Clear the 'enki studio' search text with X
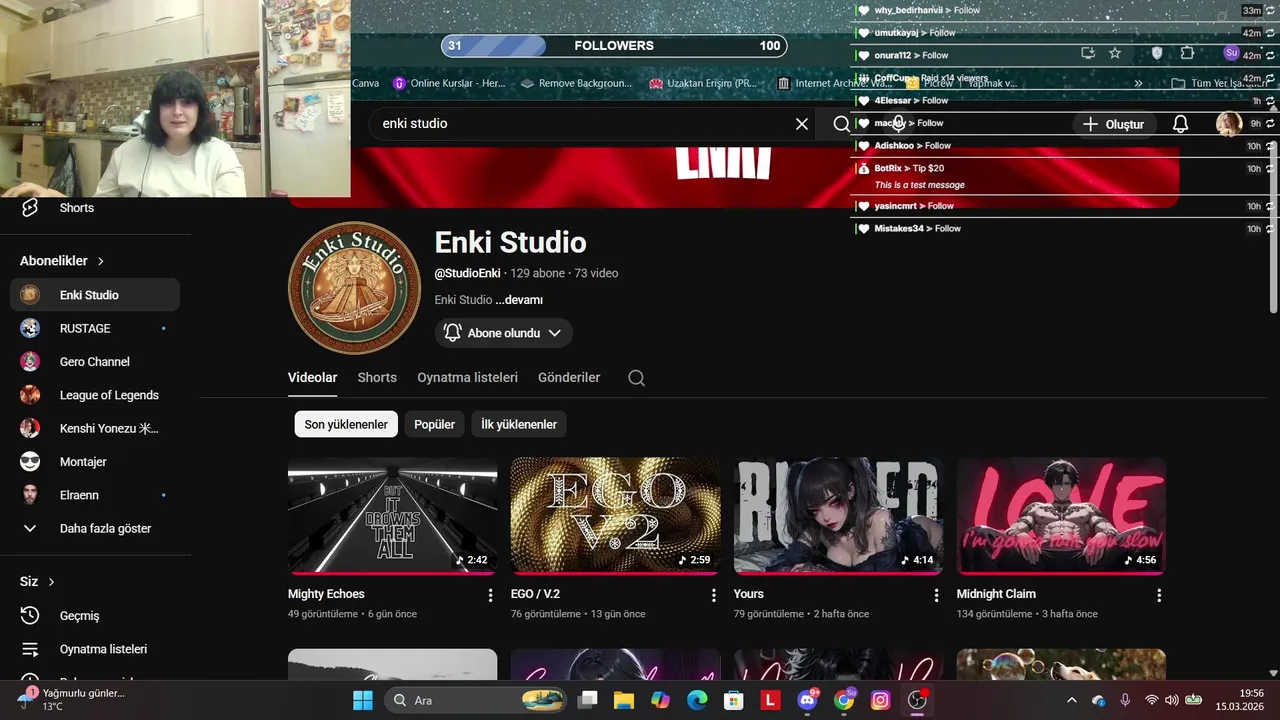This screenshot has width=1280, height=720. pos(801,124)
